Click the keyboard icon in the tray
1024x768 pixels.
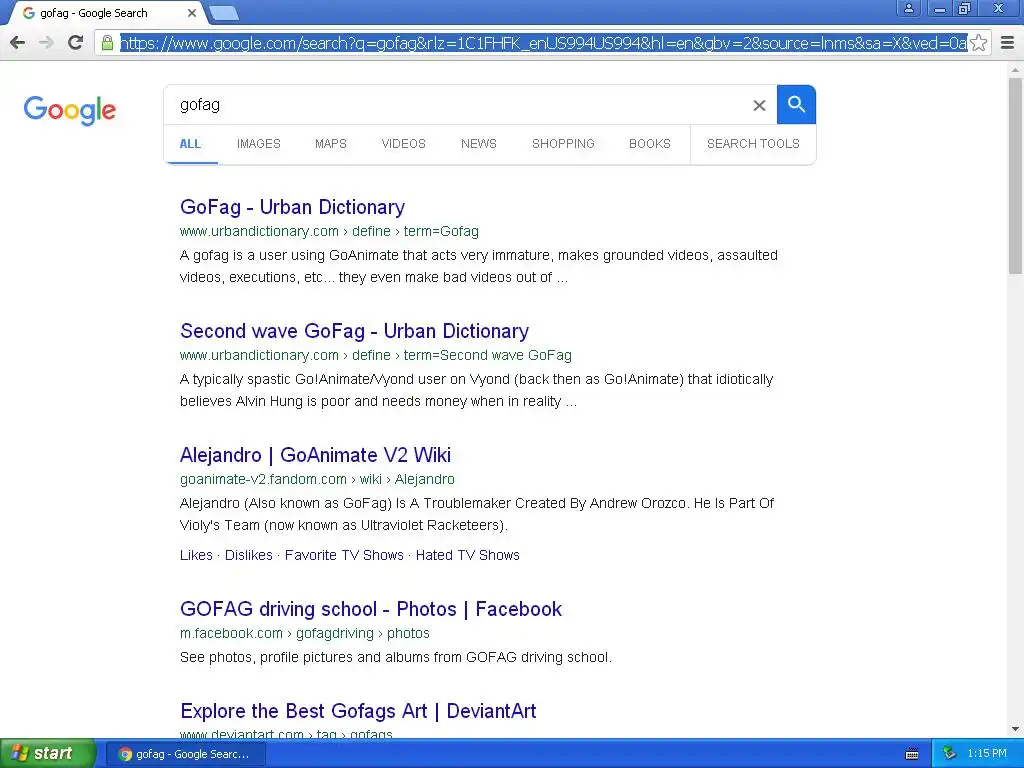pyautogui.click(x=912, y=754)
